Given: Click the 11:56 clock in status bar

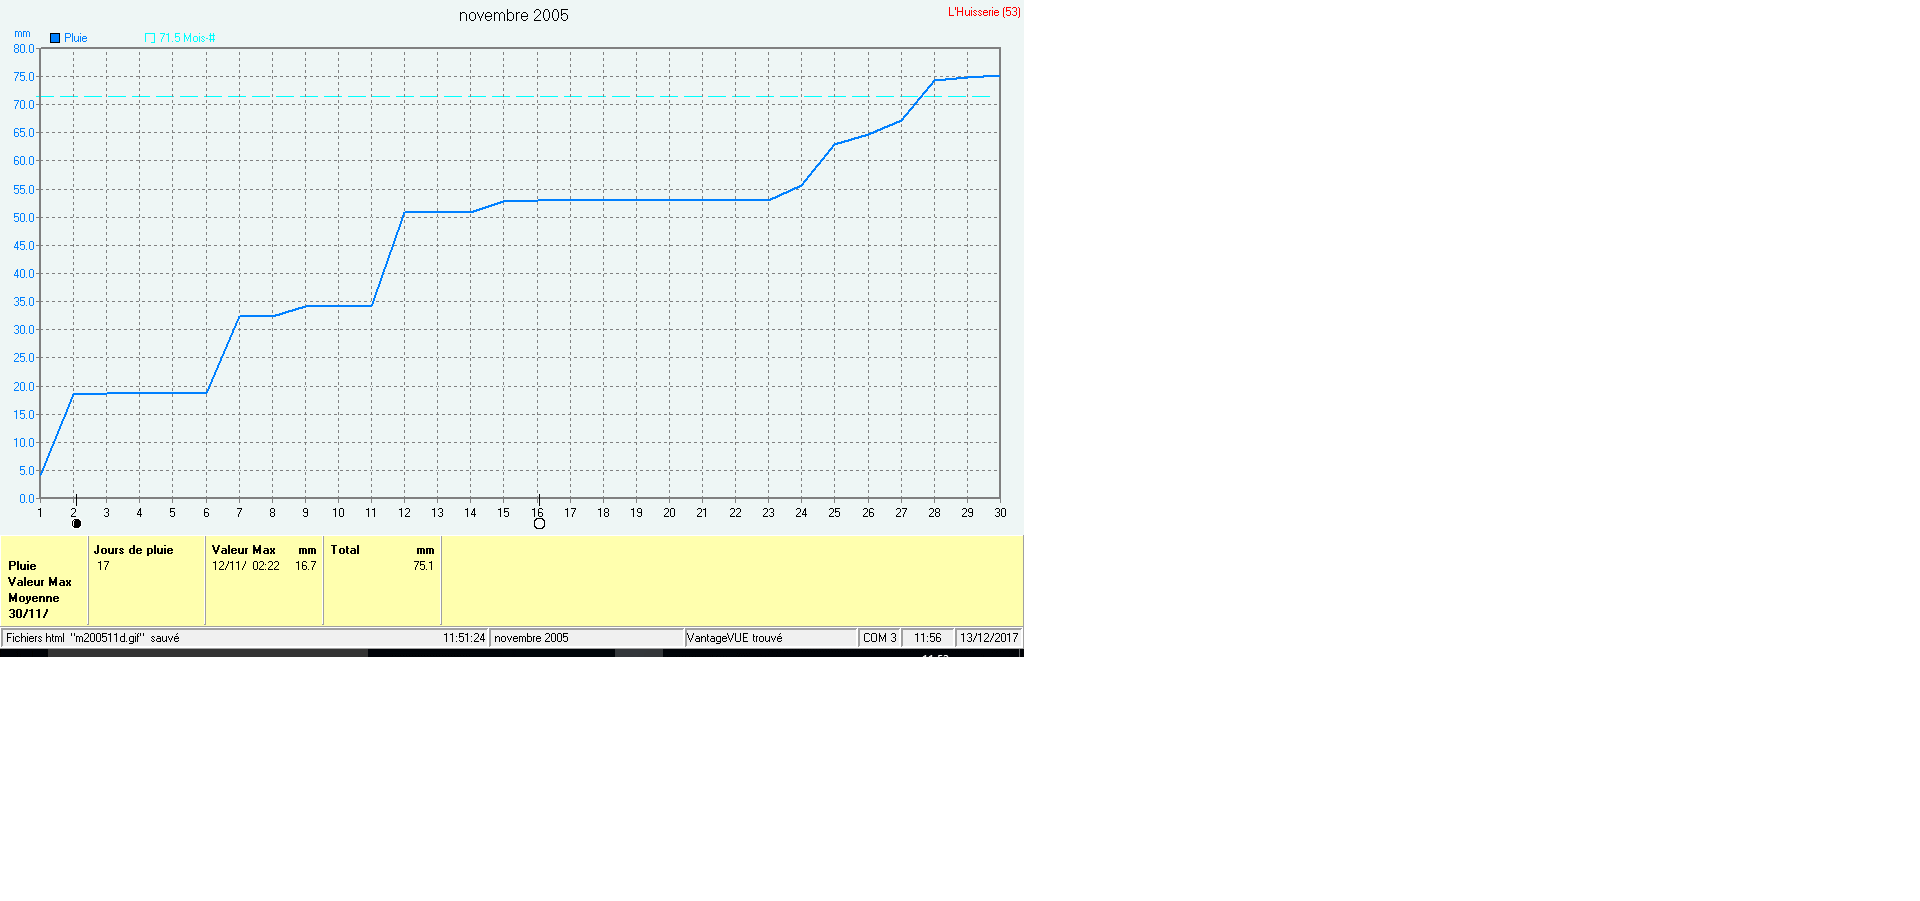Looking at the screenshot, I should tap(928, 638).
